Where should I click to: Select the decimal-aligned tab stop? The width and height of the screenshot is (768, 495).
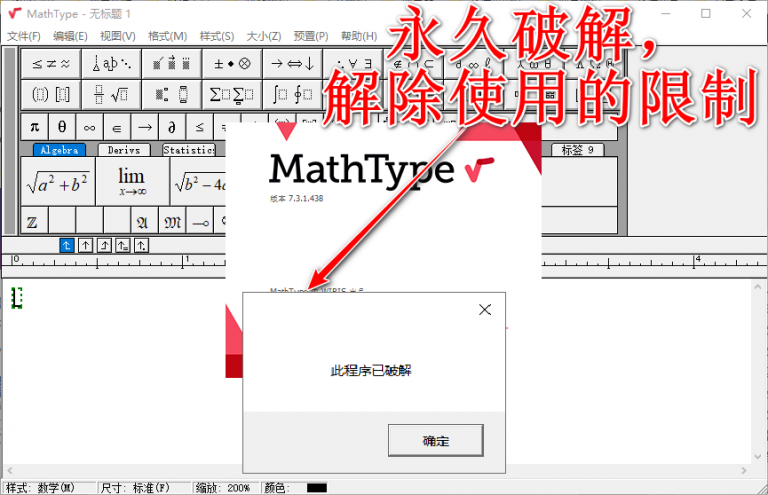pyautogui.click(x=141, y=245)
